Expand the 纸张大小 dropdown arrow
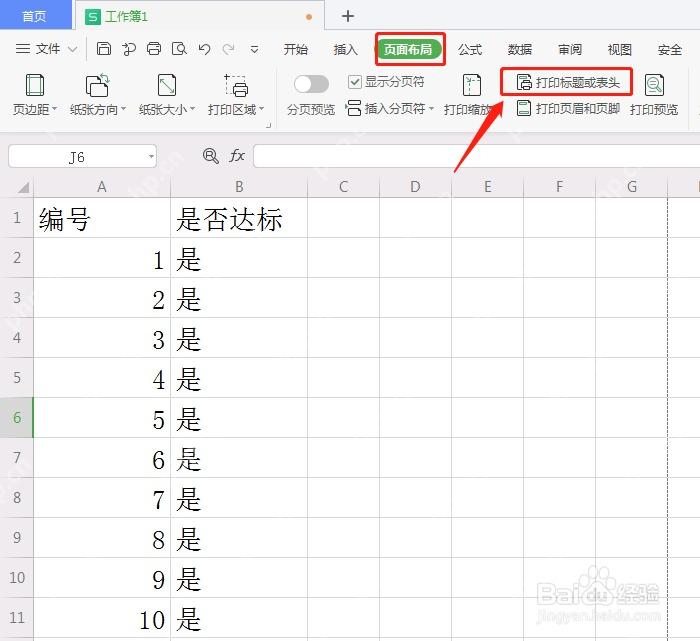Viewport: 700px width, 641px height. click(x=193, y=108)
